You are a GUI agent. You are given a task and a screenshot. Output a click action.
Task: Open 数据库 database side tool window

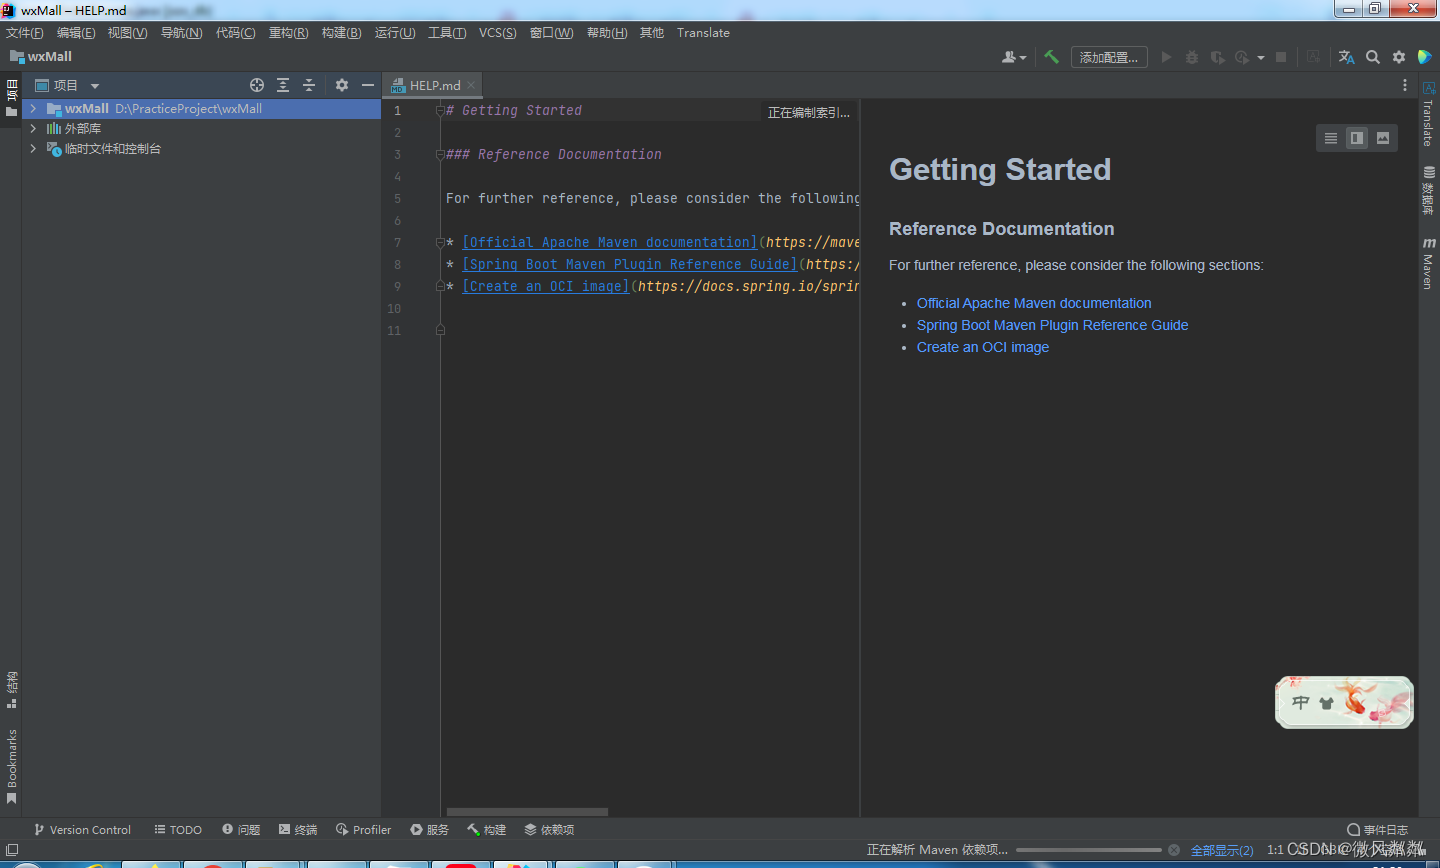[1429, 191]
